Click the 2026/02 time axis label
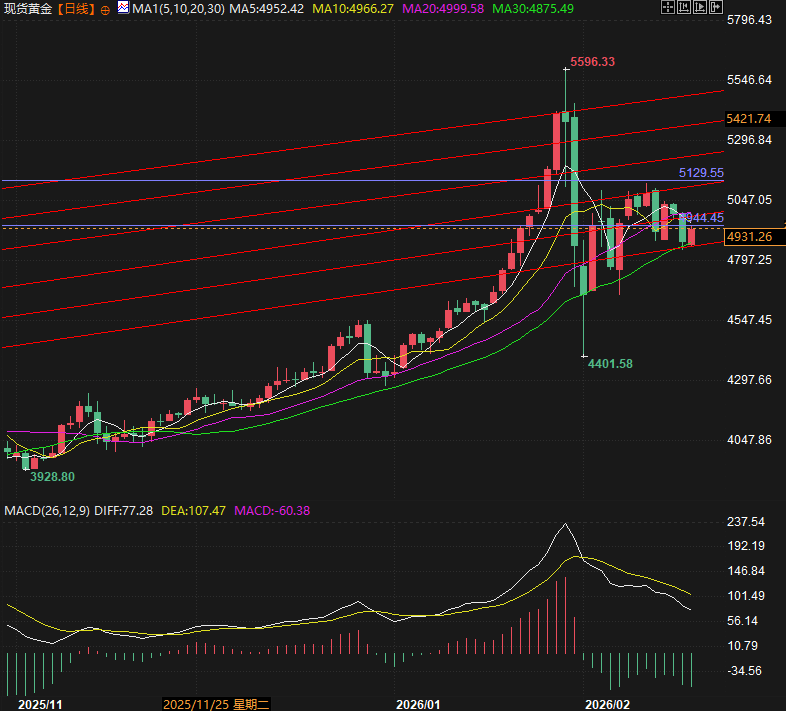 point(608,704)
